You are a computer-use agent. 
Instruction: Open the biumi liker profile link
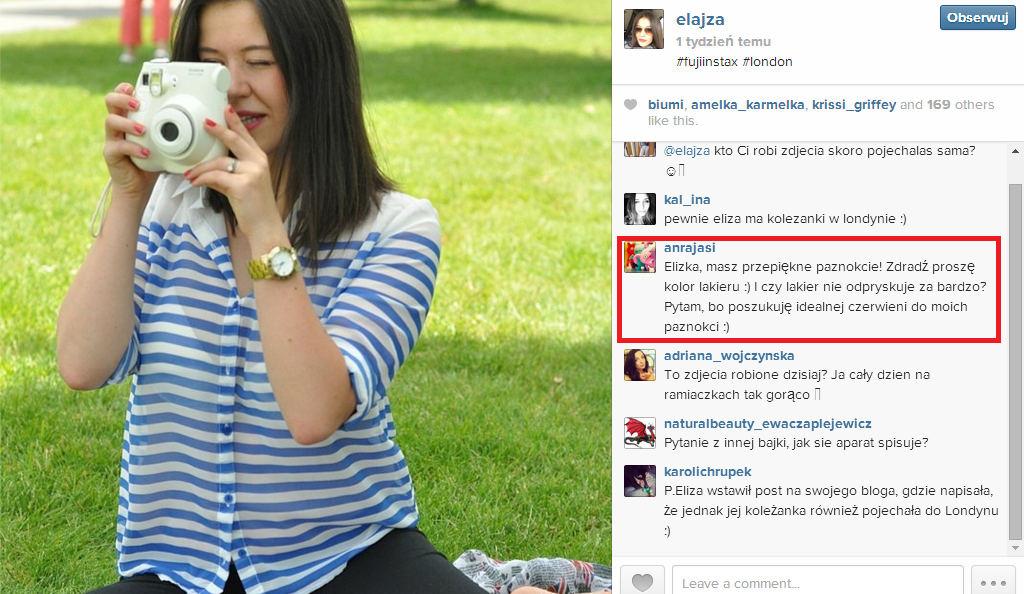(x=665, y=104)
